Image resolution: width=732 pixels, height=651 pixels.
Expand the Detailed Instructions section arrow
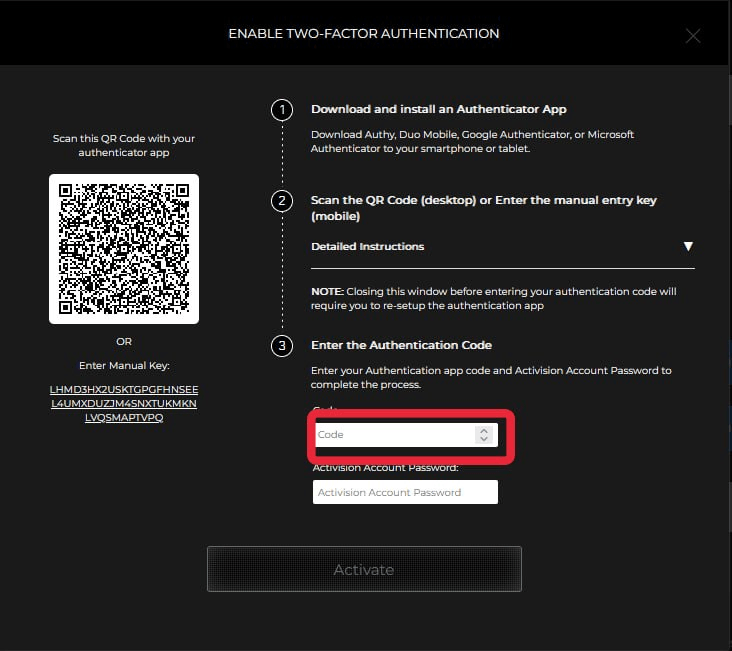click(x=688, y=246)
